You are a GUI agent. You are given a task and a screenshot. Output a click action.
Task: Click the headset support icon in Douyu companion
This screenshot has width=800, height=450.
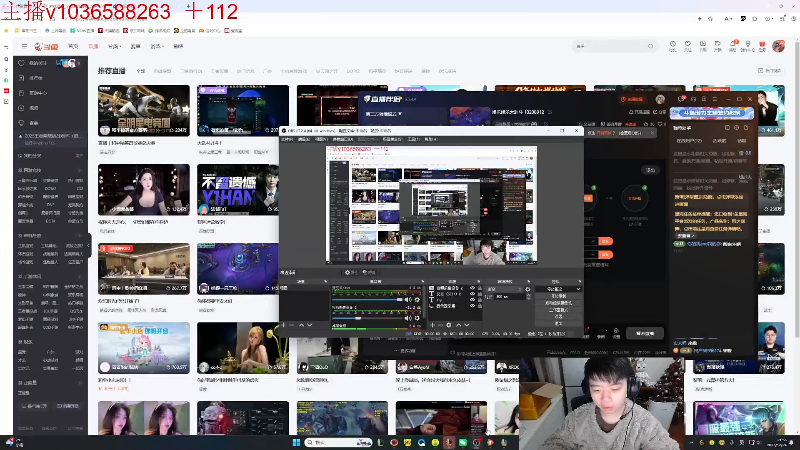coord(693,99)
